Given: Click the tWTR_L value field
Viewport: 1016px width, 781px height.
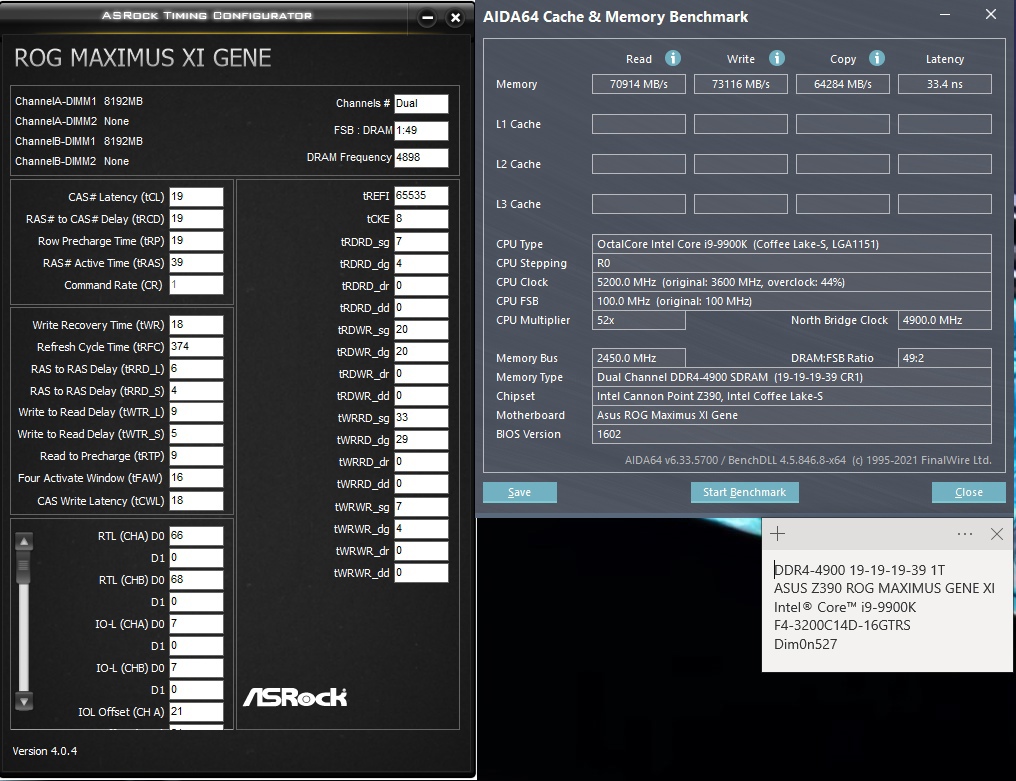Looking at the screenshot, I should (196, 412).
